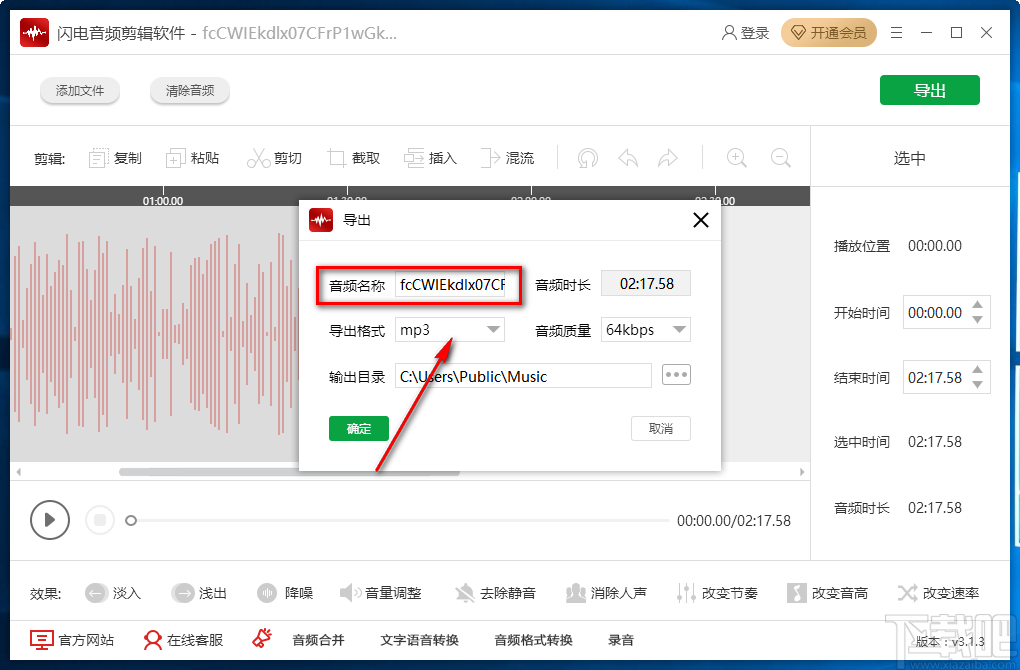
Task: Apply Remove Vocals (消除人声)
Action: click(606, 593)
